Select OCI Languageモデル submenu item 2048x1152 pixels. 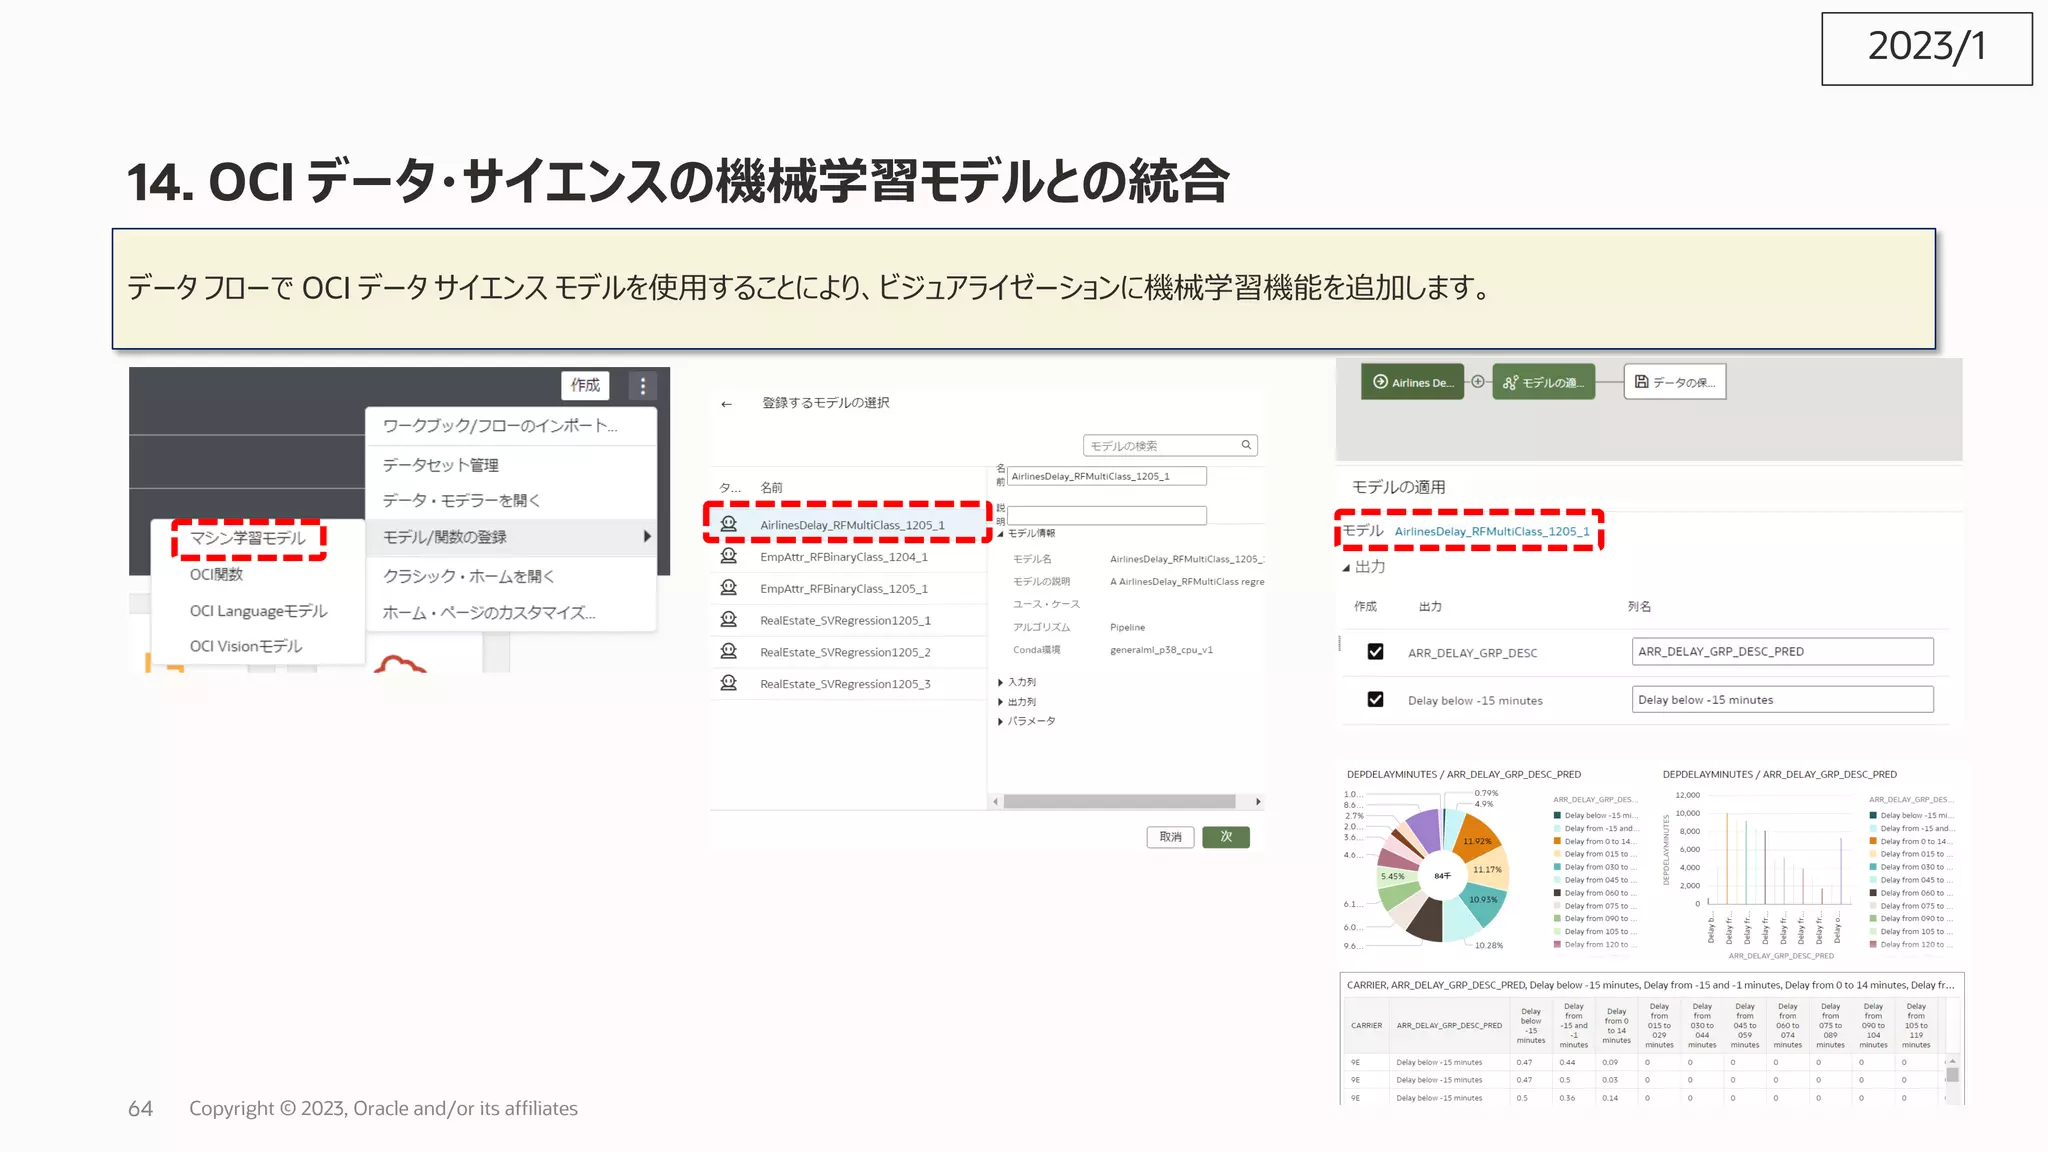(x=259, y=611)
